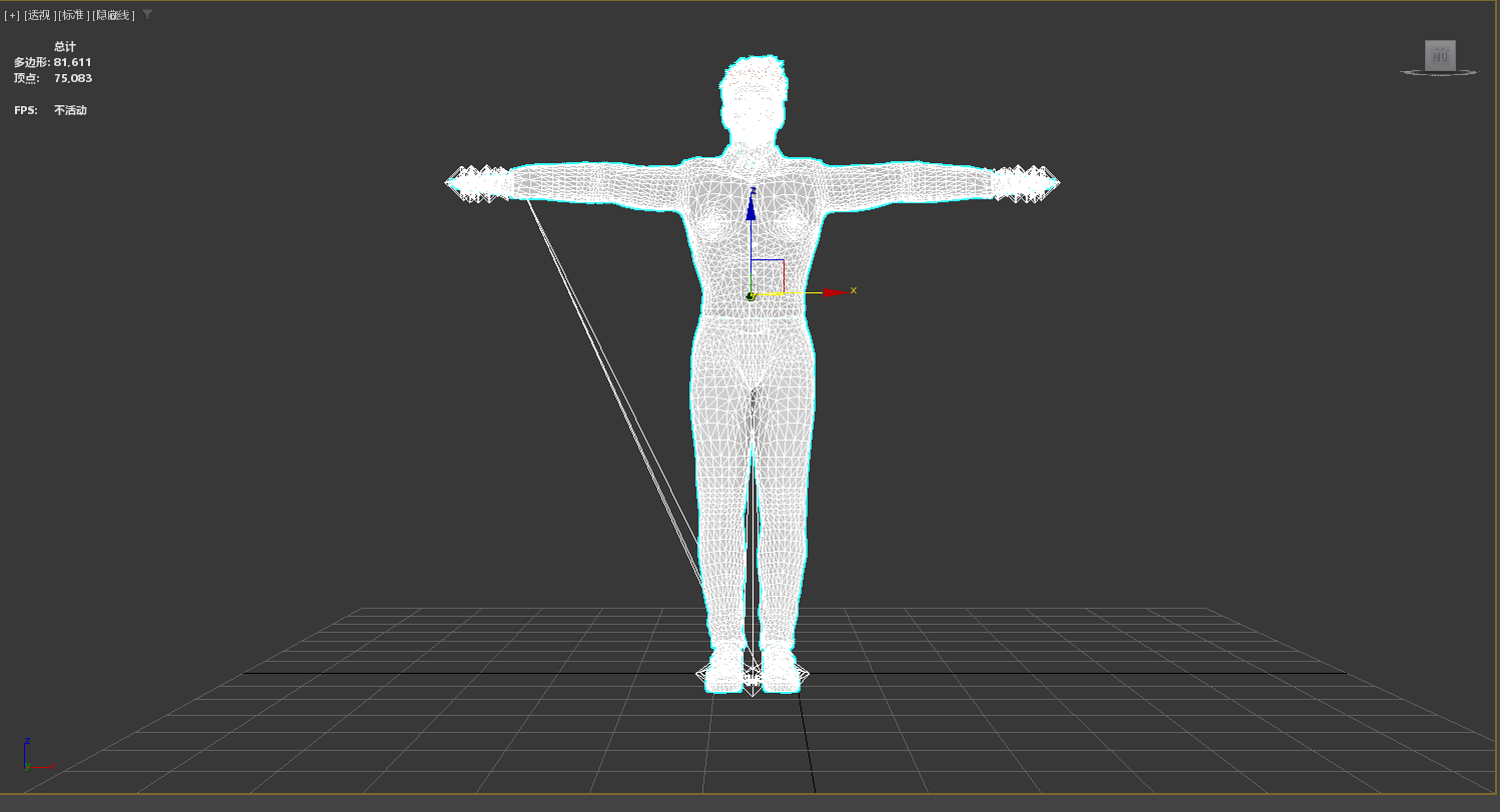Select the blue Z-axis arrow of the gizmo
Screen dimensions: 1500x812
pos(751,207)
